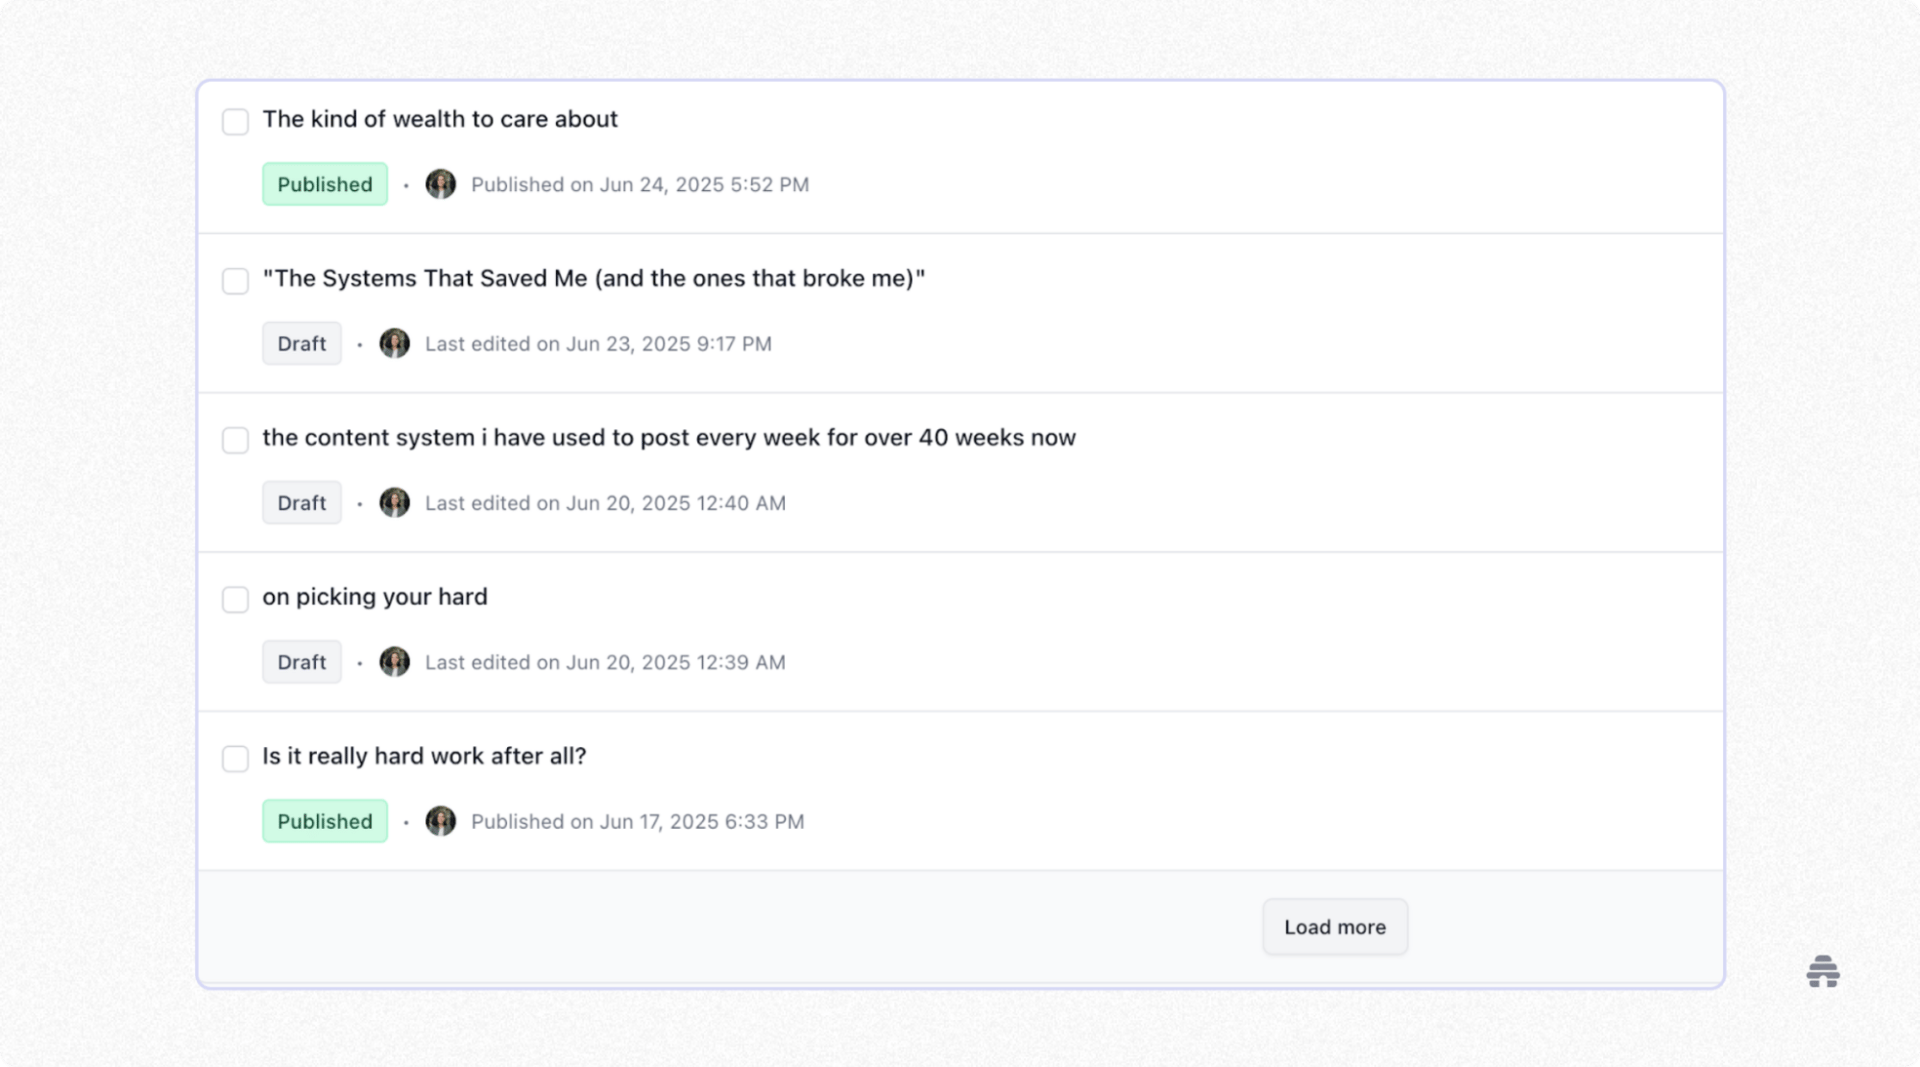Open the draft 'on picking your hard'
1920x1067 pixels.
click(374, 596)
